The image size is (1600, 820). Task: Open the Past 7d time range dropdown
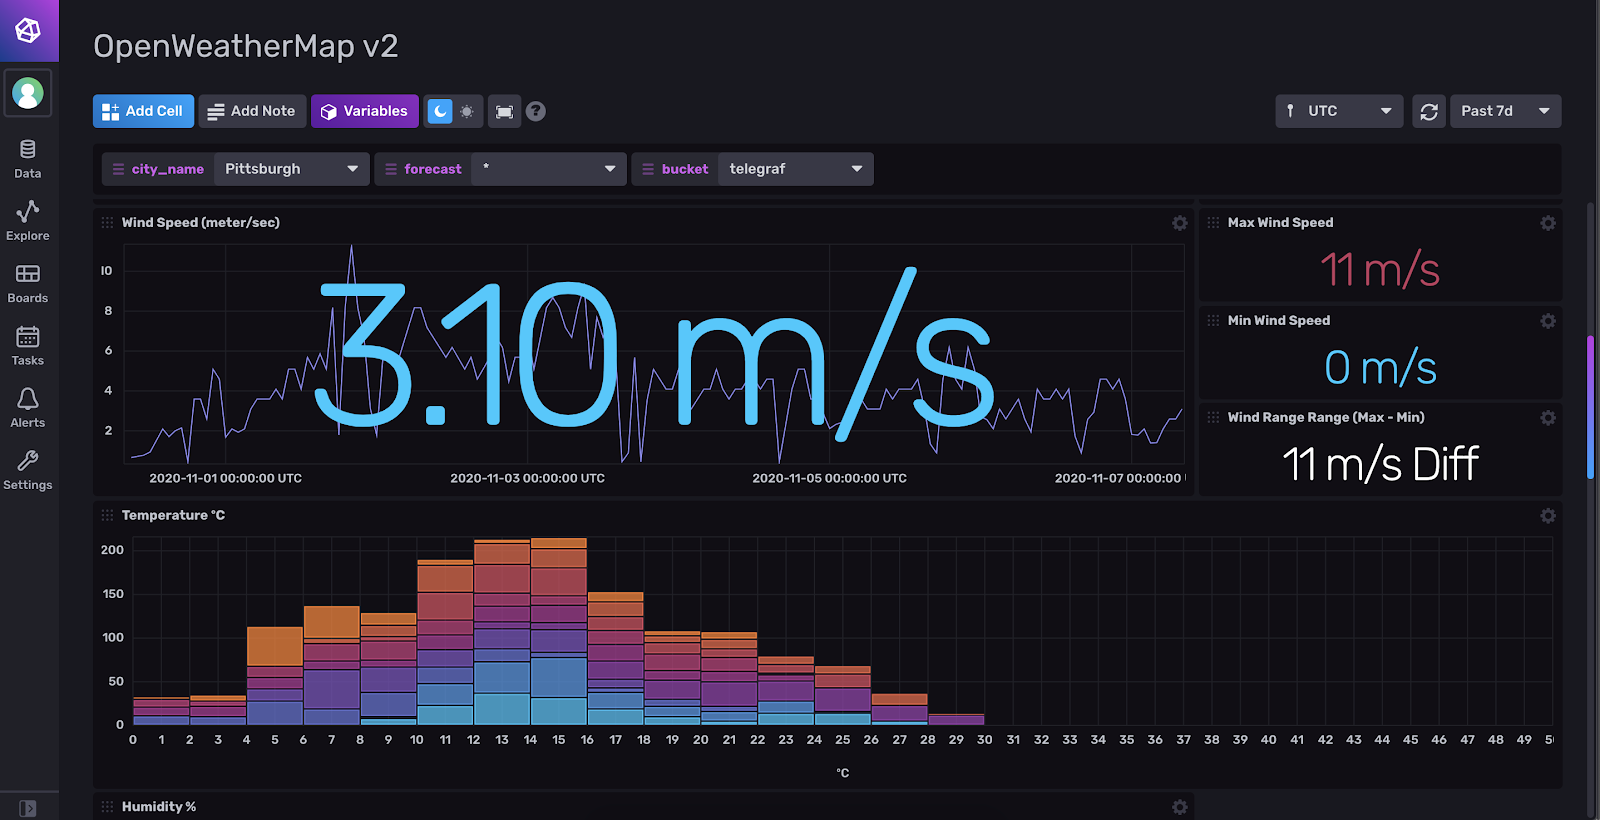tap(1506, 111)
